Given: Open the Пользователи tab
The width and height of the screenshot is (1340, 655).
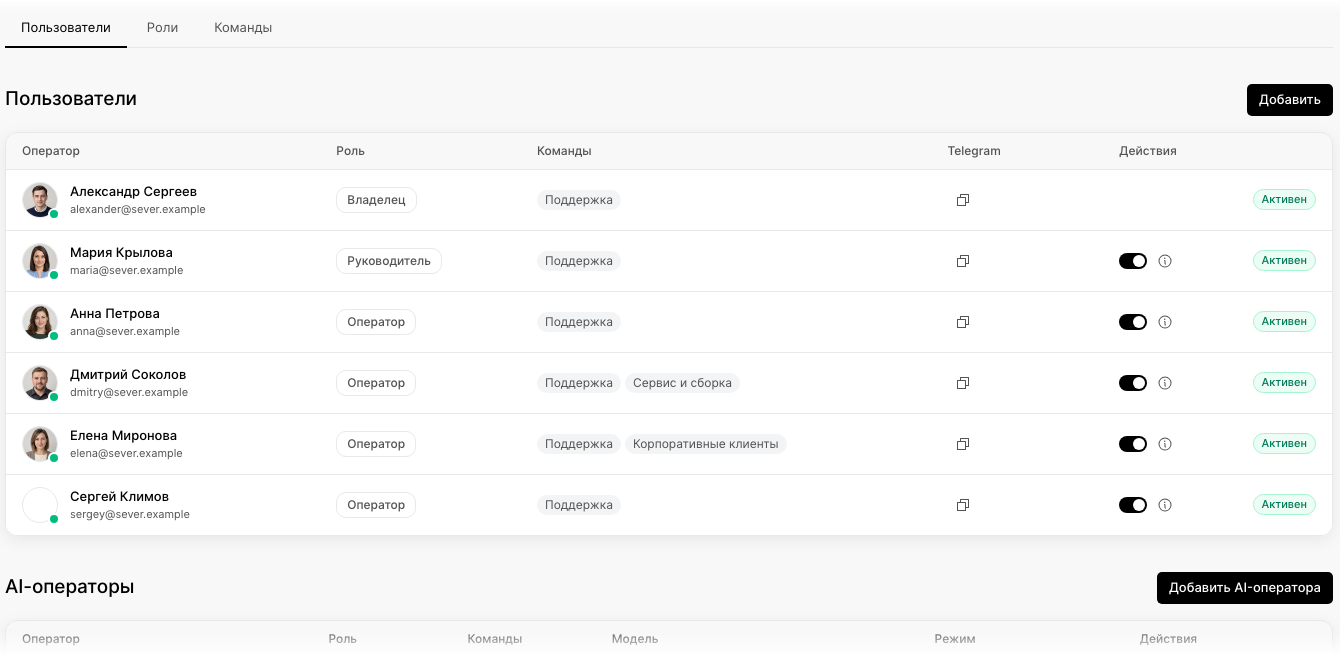Looking at the screenshot, I should click(x=66, y=28).
